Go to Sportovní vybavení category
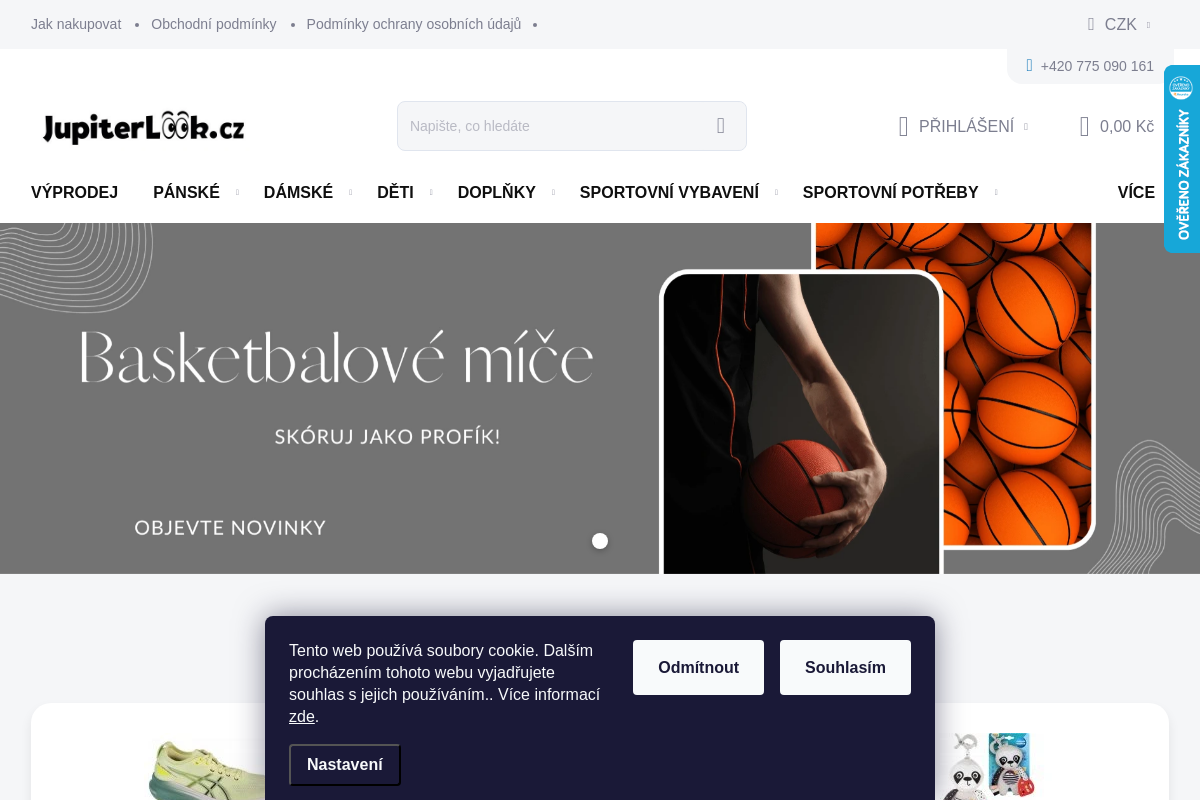The width and height of the screenshot is (1200, 800). pyautogui.click(x=669, y=192)
